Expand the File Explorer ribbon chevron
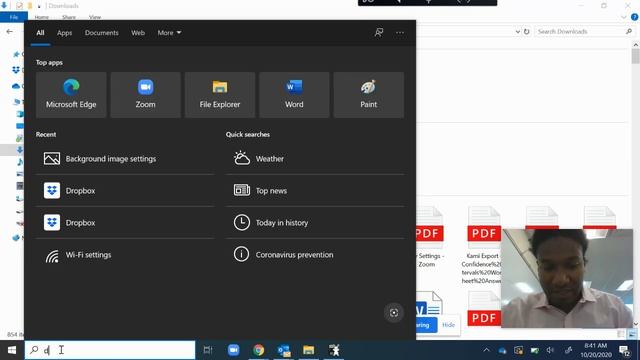 coord(624,17)
